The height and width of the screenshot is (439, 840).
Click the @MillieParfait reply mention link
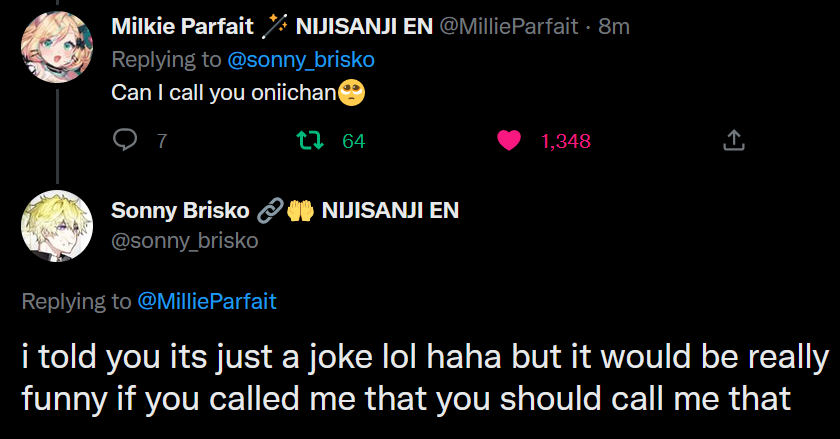206,301
